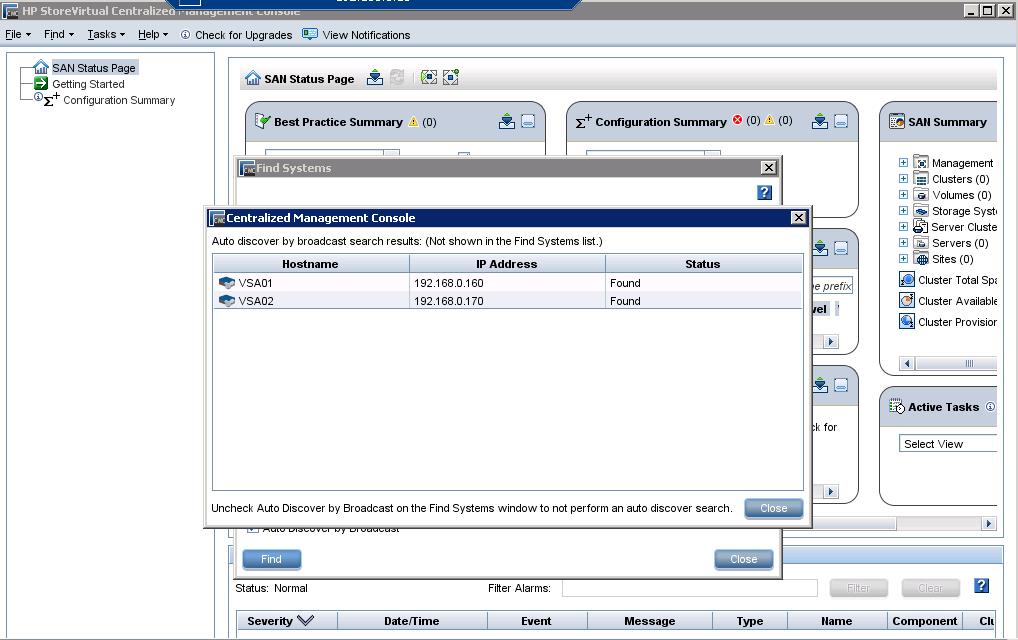Expand the Server Clusters node
1018x640 pixels.
click(x=903, y=227)
